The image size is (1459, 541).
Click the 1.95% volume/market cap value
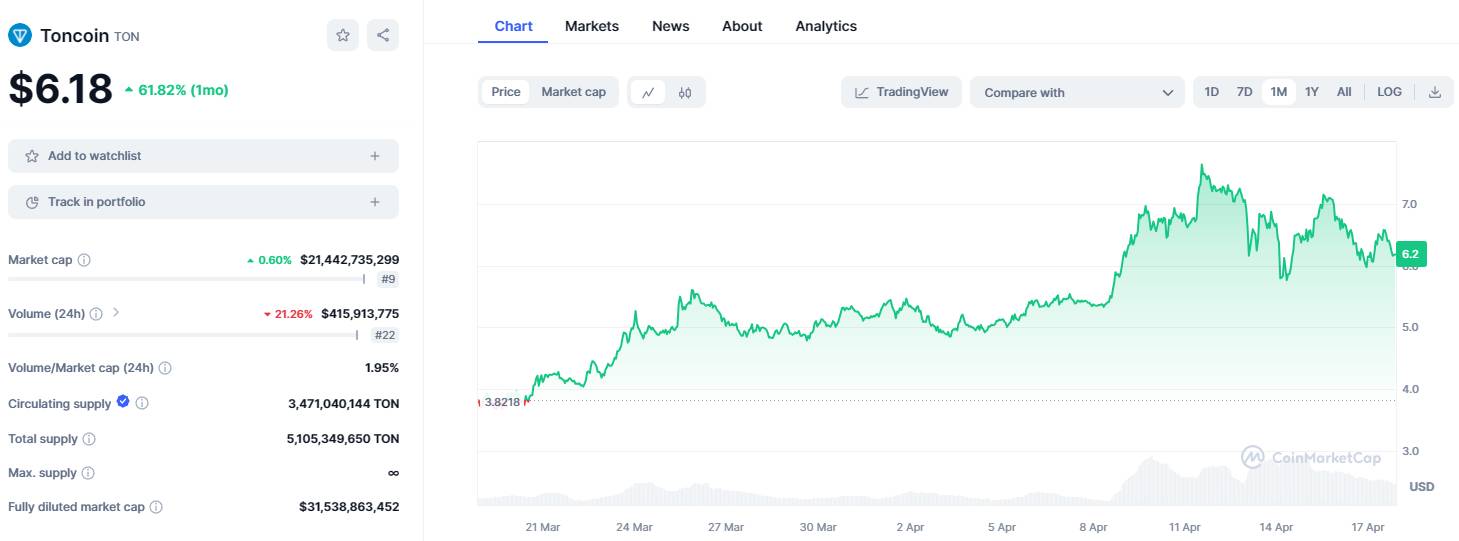[x=382, y=368]
